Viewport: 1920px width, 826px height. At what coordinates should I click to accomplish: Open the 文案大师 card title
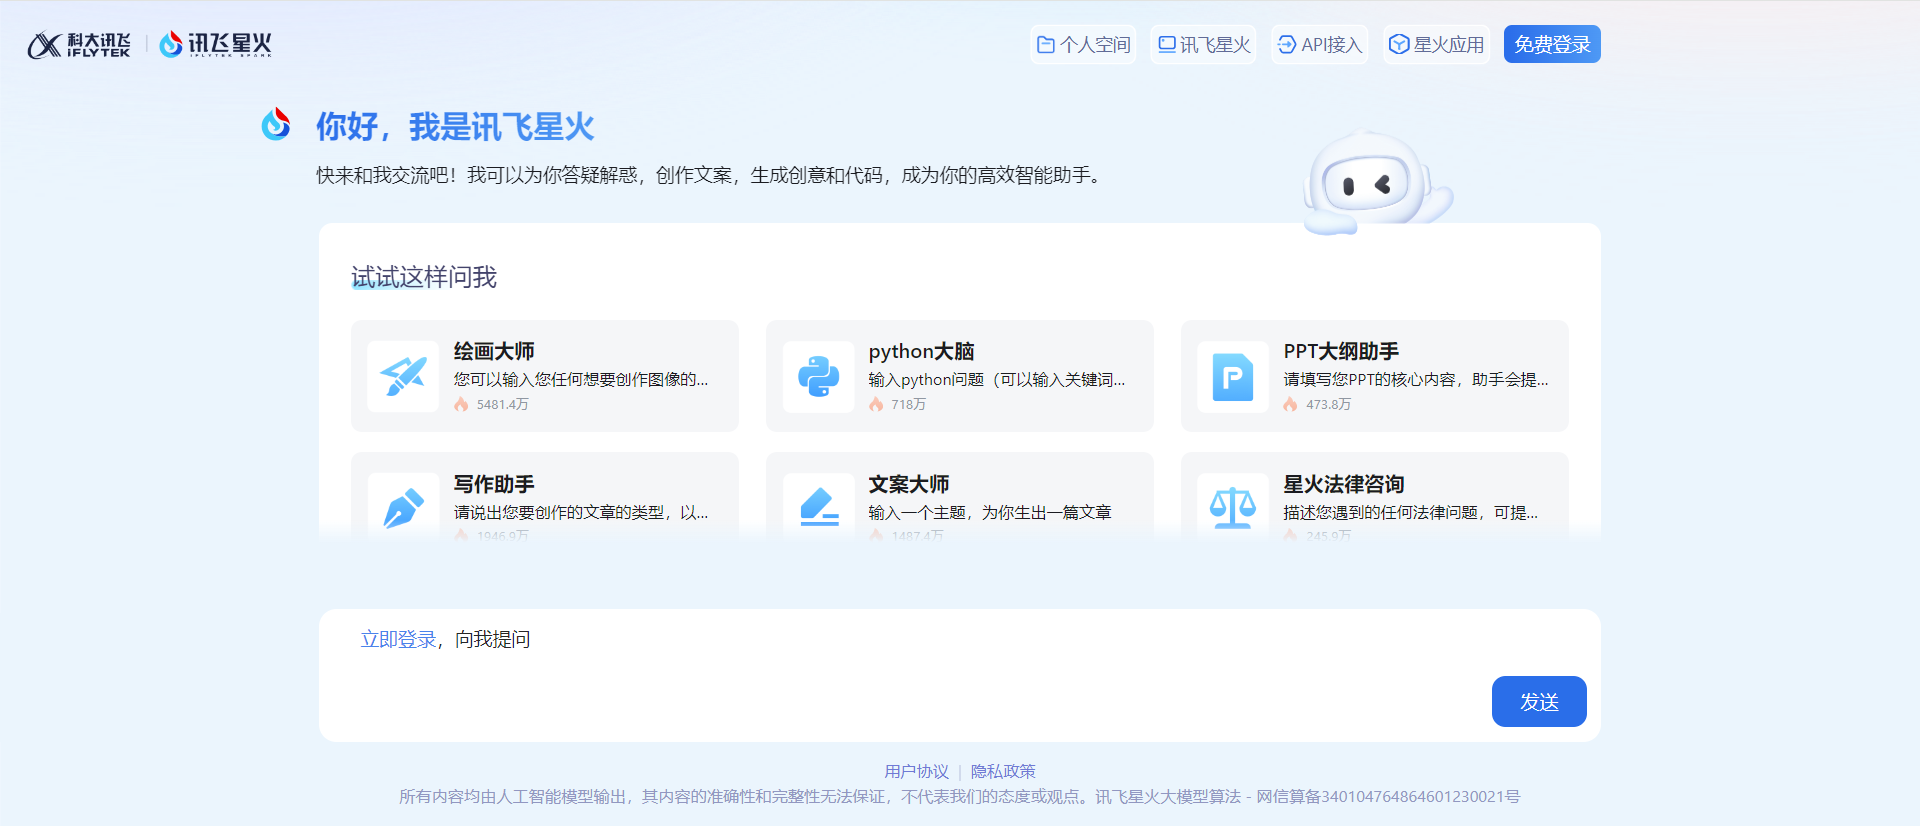coord(909,484)
